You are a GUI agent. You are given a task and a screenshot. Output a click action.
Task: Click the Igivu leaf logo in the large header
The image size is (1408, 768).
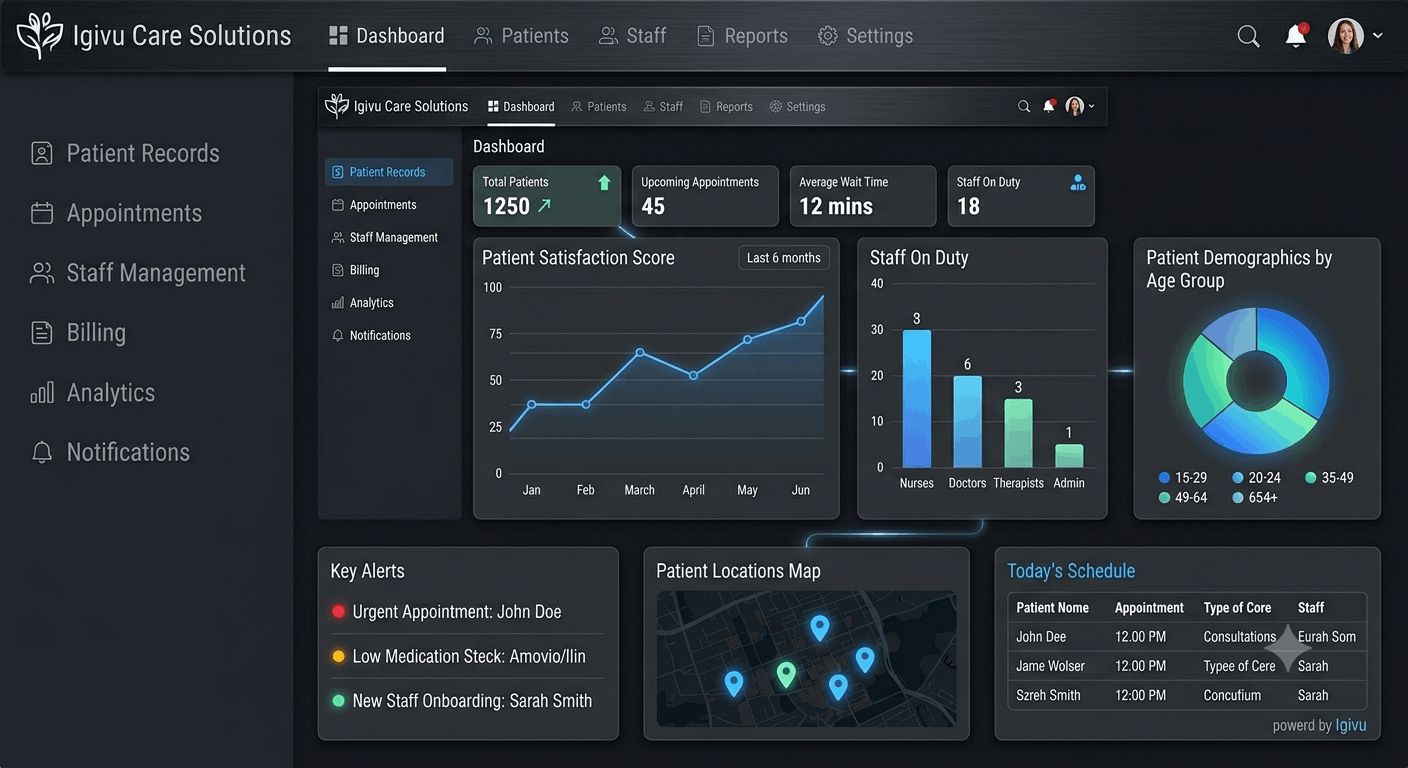click(40, 36)
